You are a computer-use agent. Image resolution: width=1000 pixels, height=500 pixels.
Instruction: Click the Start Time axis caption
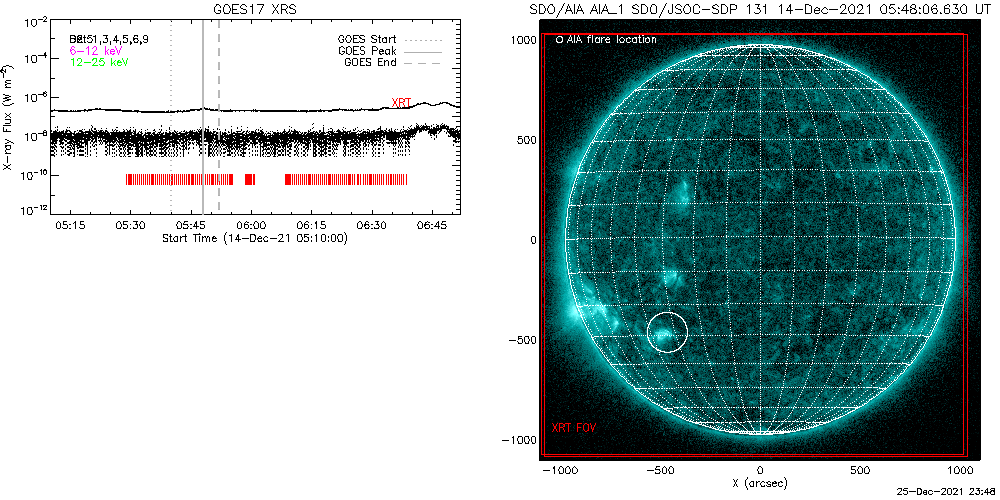255,238
